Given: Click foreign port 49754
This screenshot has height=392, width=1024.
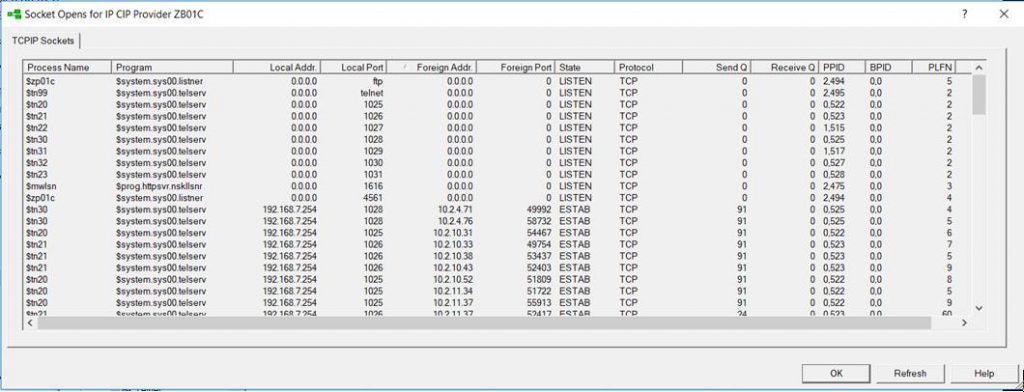Looking at the screenshot, I should pyautogui.click(x=539, y=244).
